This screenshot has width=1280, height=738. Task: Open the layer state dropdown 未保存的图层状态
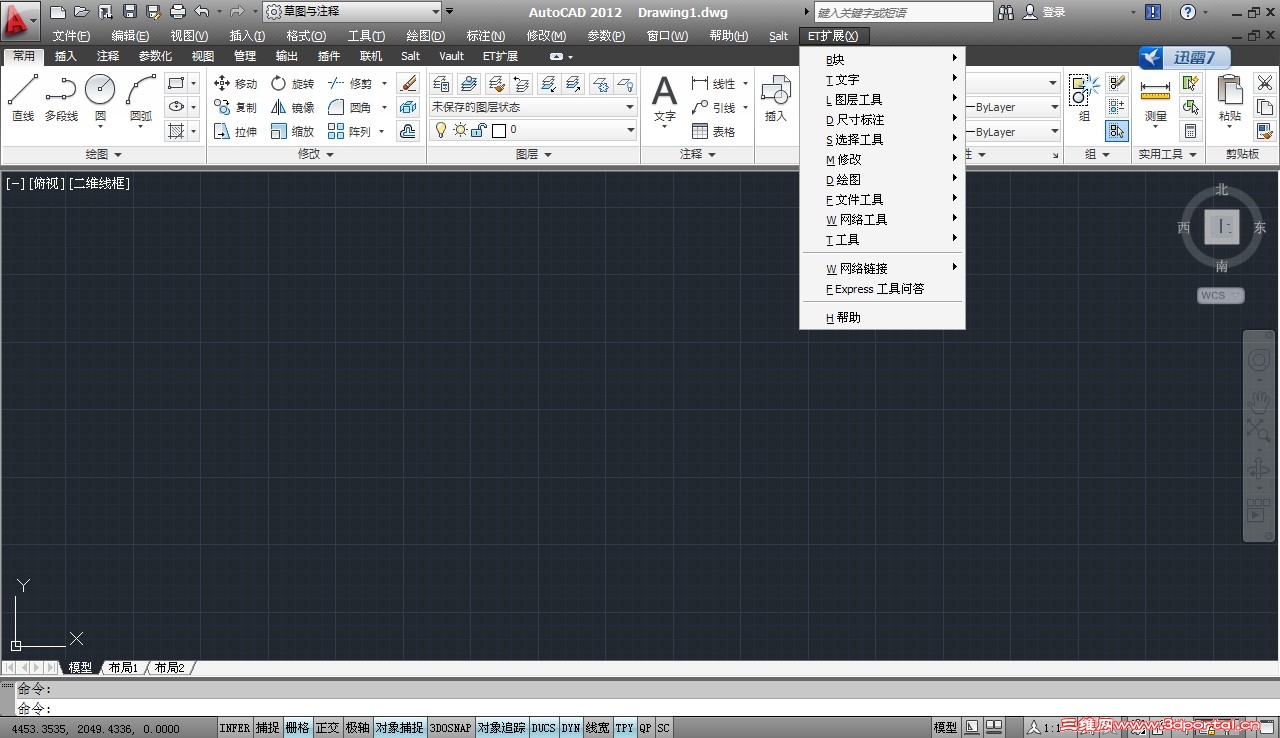pos(533,107)
